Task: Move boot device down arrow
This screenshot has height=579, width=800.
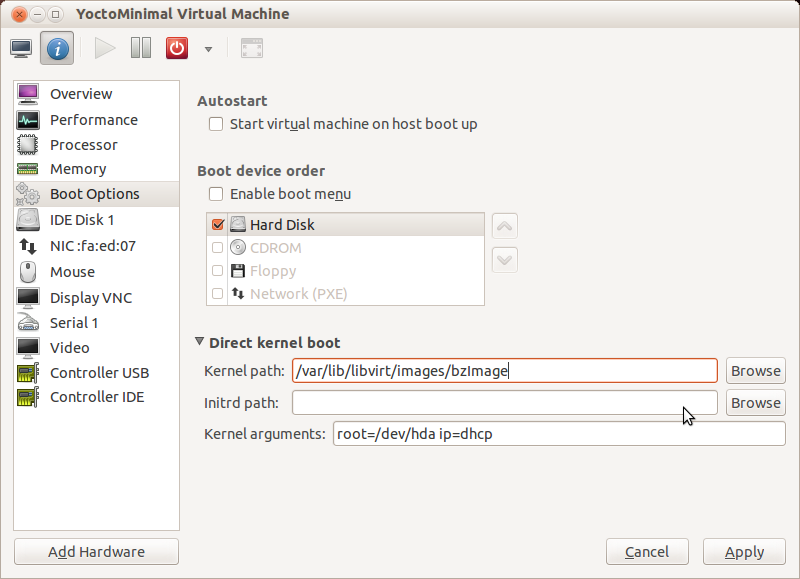Action: point(505,260)
